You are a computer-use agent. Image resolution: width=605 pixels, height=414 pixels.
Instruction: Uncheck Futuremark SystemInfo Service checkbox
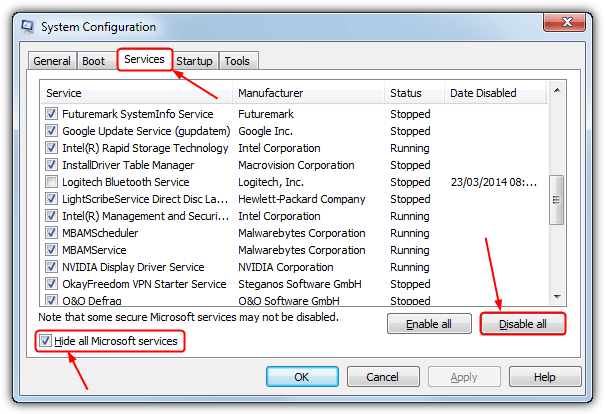pos(51,114)
